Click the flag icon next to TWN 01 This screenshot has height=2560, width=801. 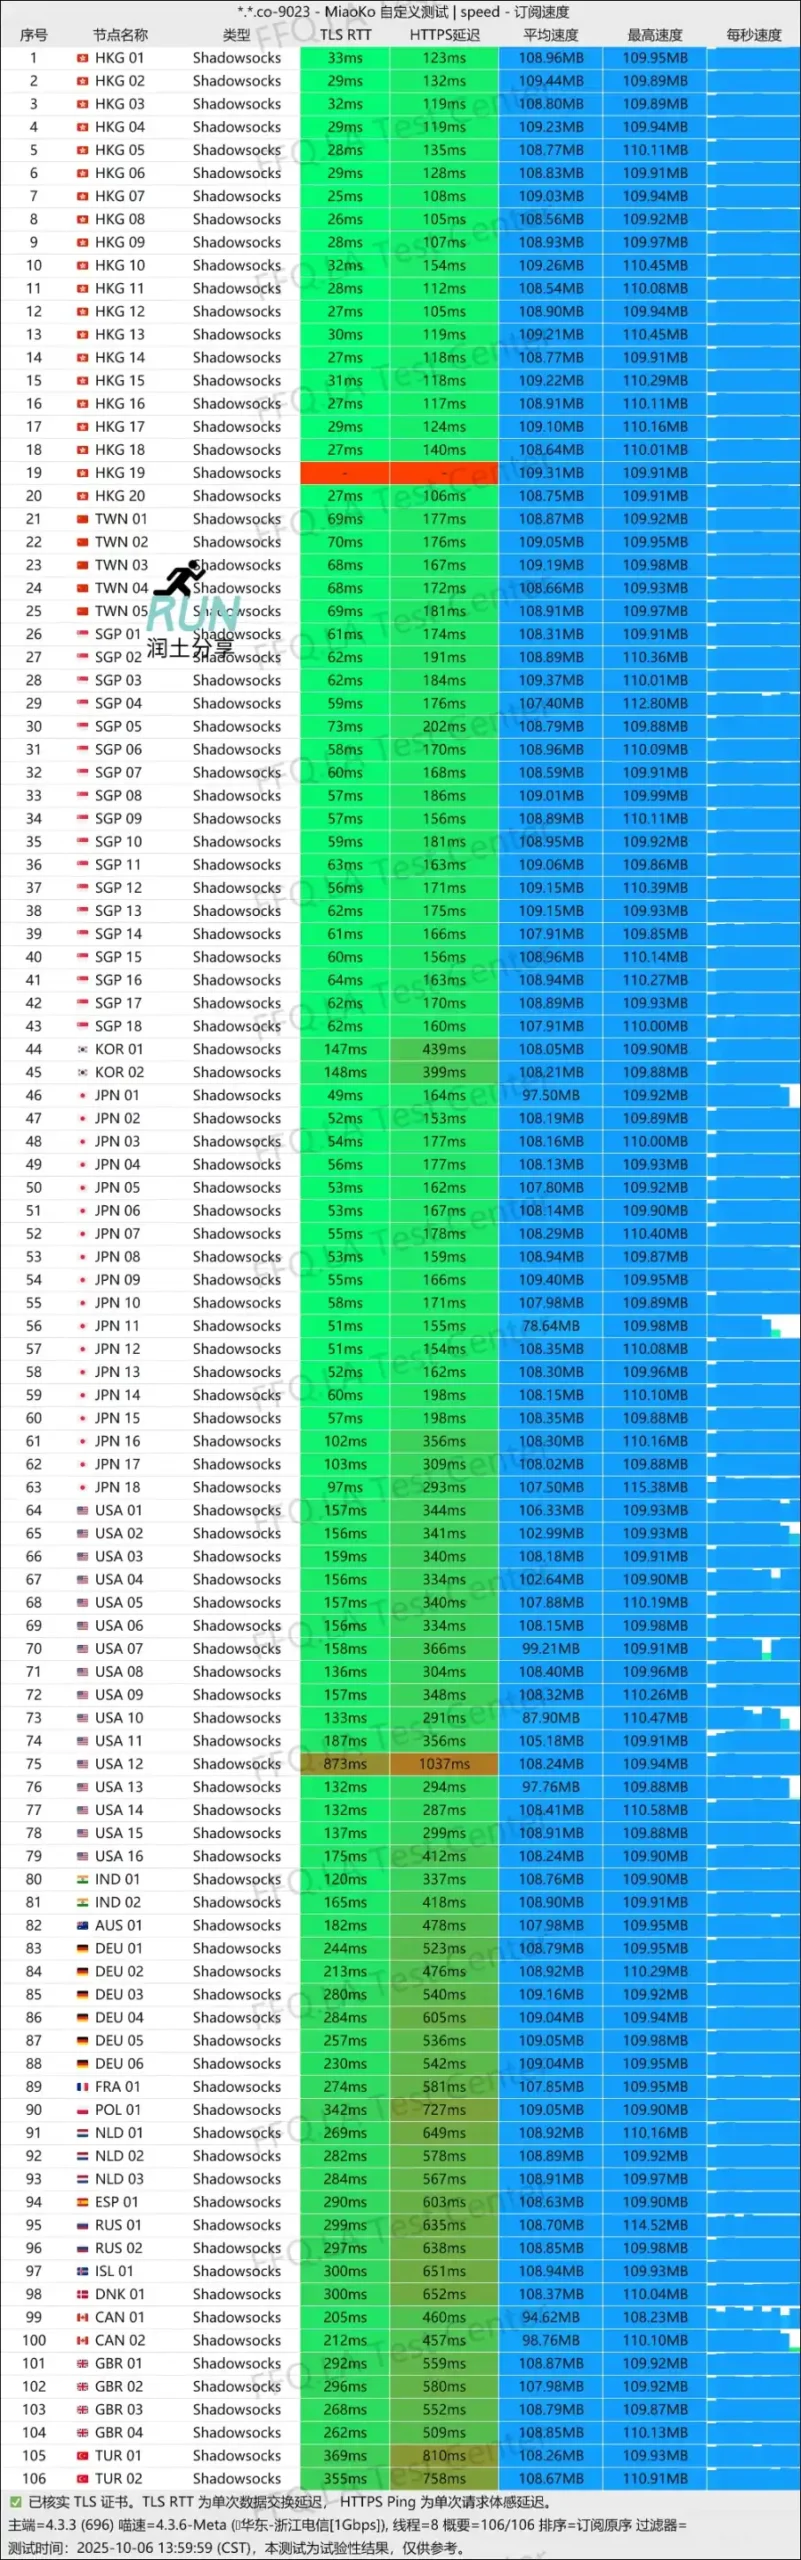pos(82,519)
